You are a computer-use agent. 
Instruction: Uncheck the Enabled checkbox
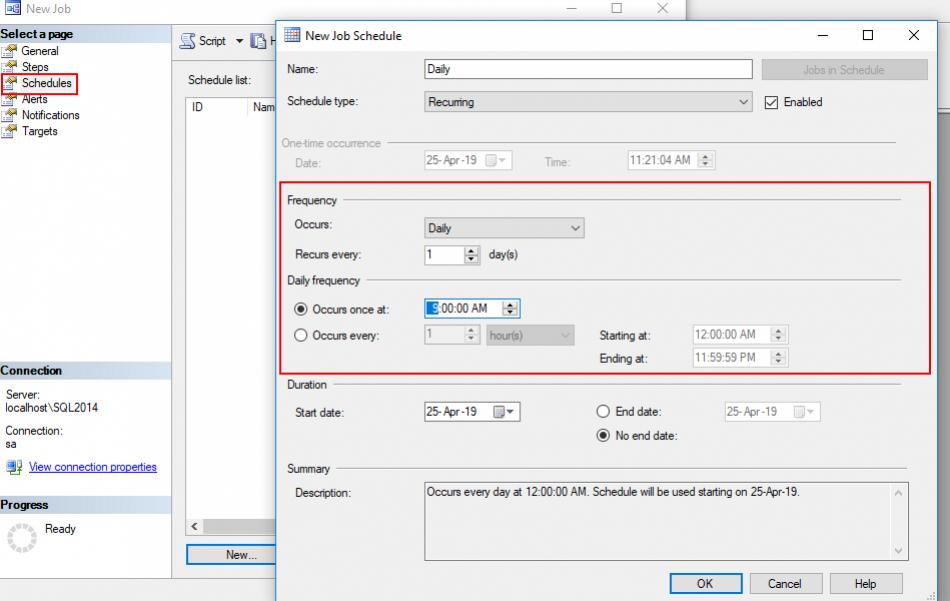click(771, 102)
